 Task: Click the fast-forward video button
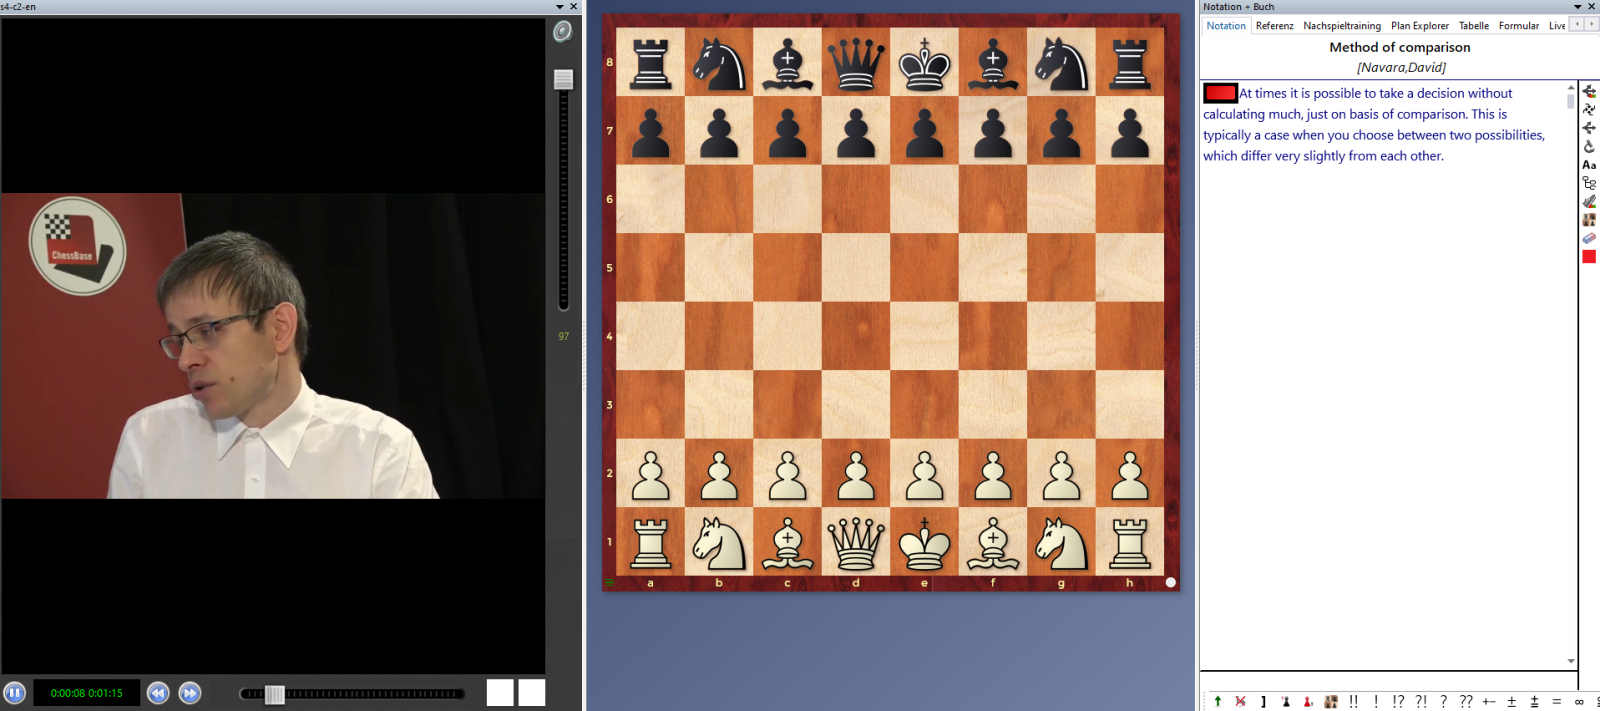point(190,693)
